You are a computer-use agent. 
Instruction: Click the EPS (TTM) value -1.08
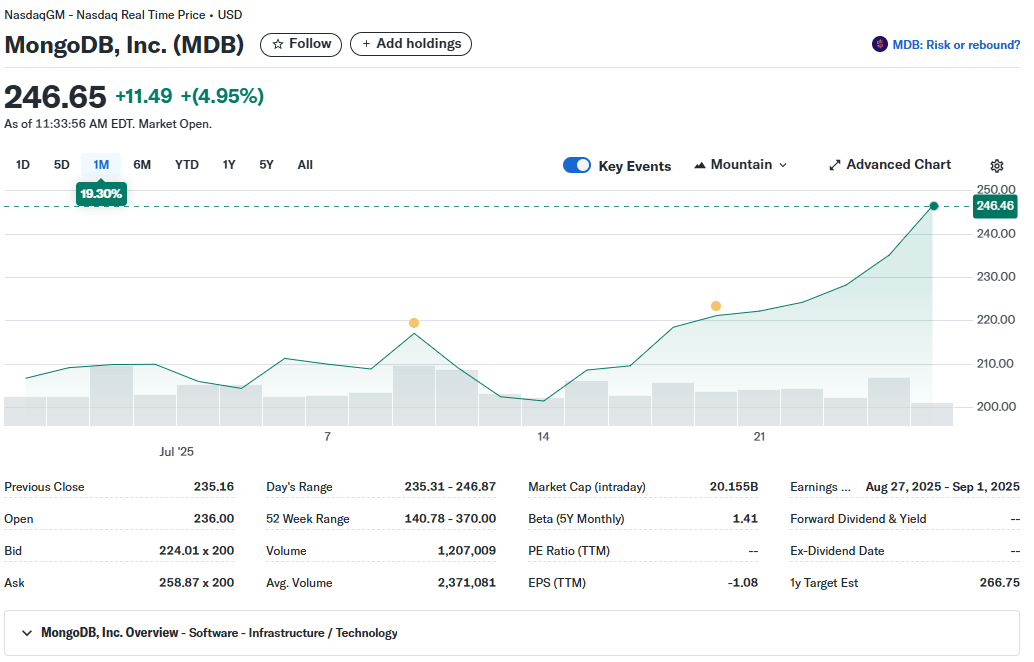point(743,583)
